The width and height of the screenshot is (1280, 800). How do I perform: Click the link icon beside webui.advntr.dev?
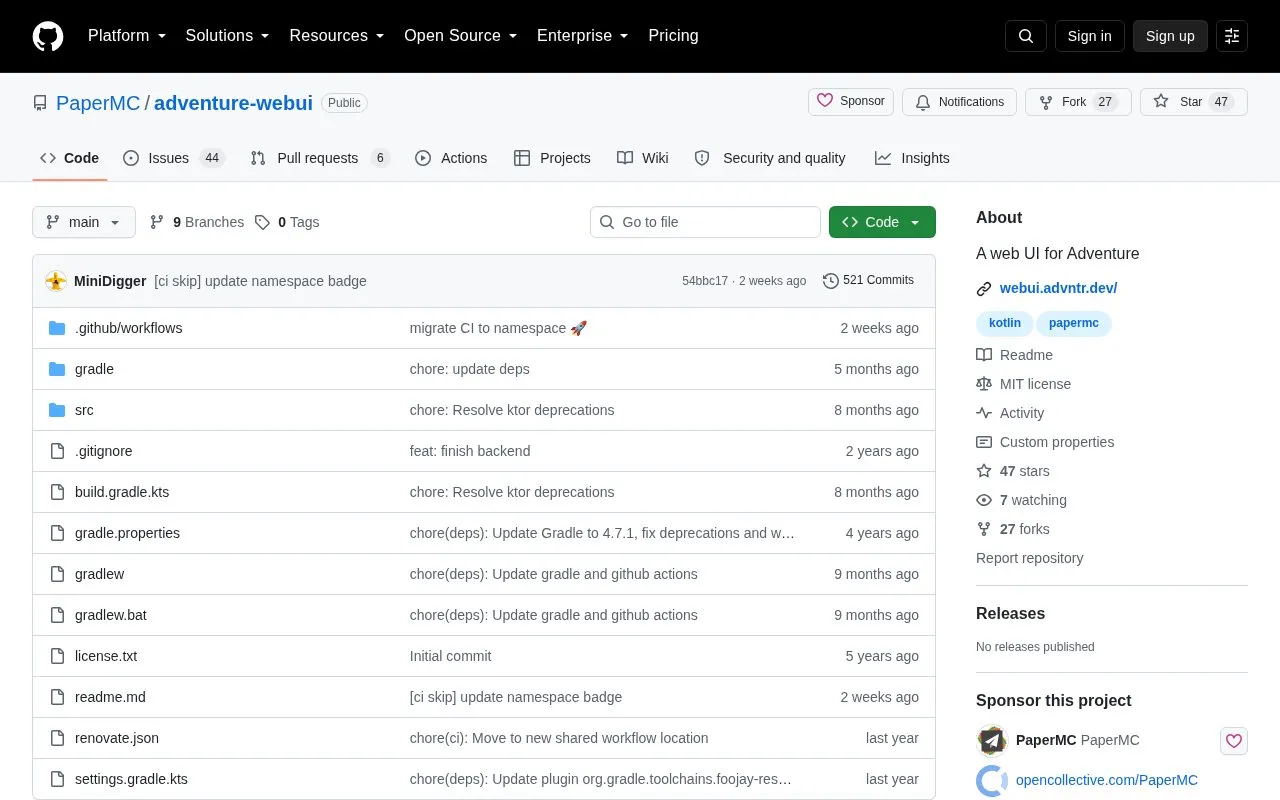click(x=984, y=289)
